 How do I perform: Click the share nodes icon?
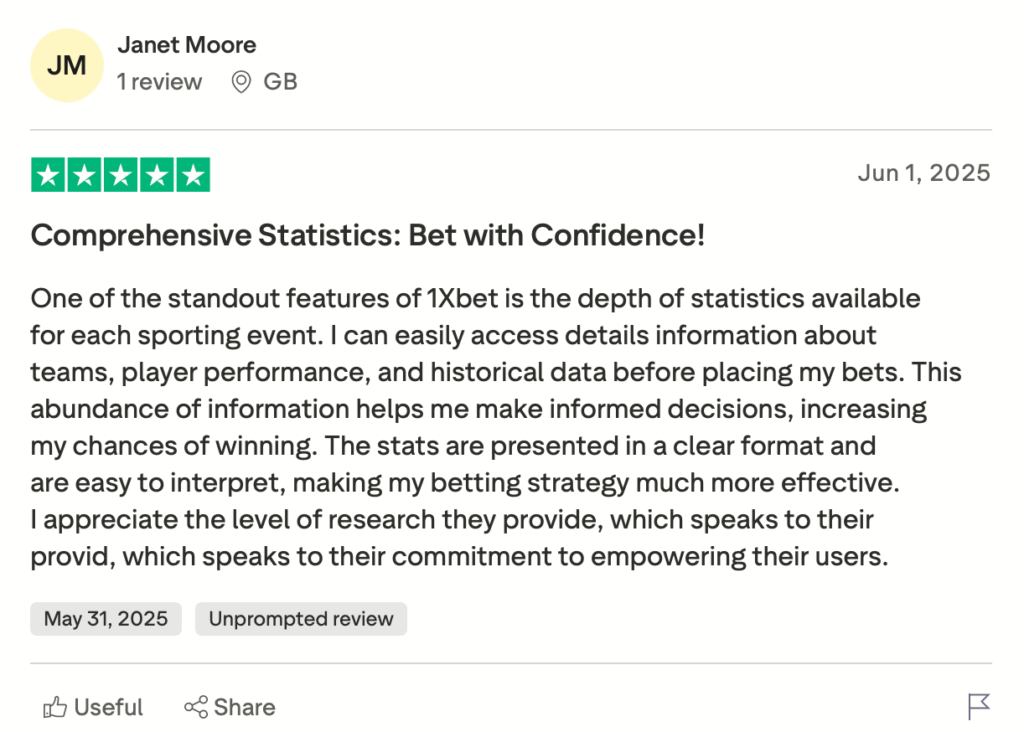pyautogui.click(x=196, y=707)
